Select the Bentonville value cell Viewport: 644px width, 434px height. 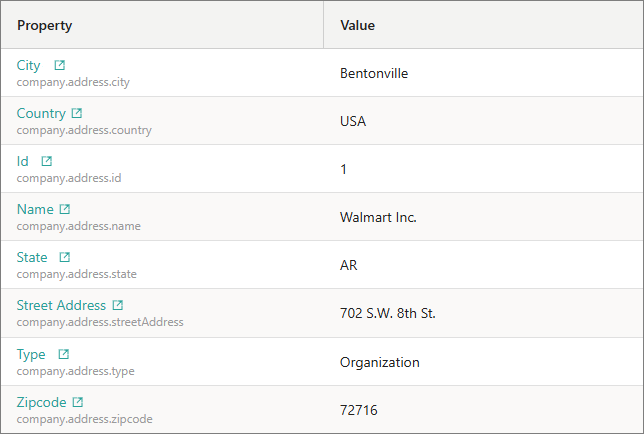(374, 73)
